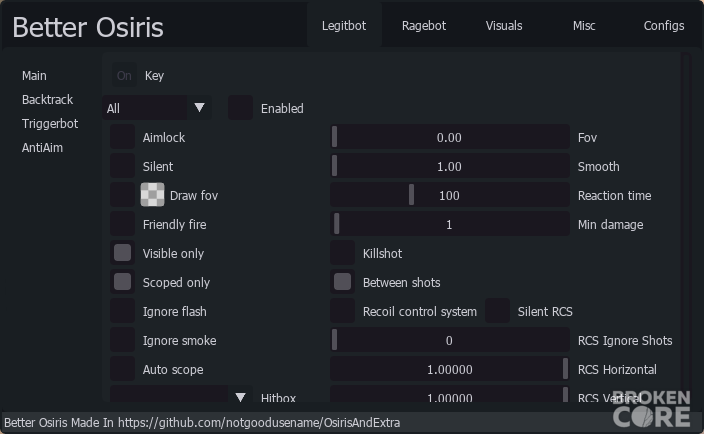
Task: Uncheck the Visible only checkbox
Action: click(x=122, y=253)
